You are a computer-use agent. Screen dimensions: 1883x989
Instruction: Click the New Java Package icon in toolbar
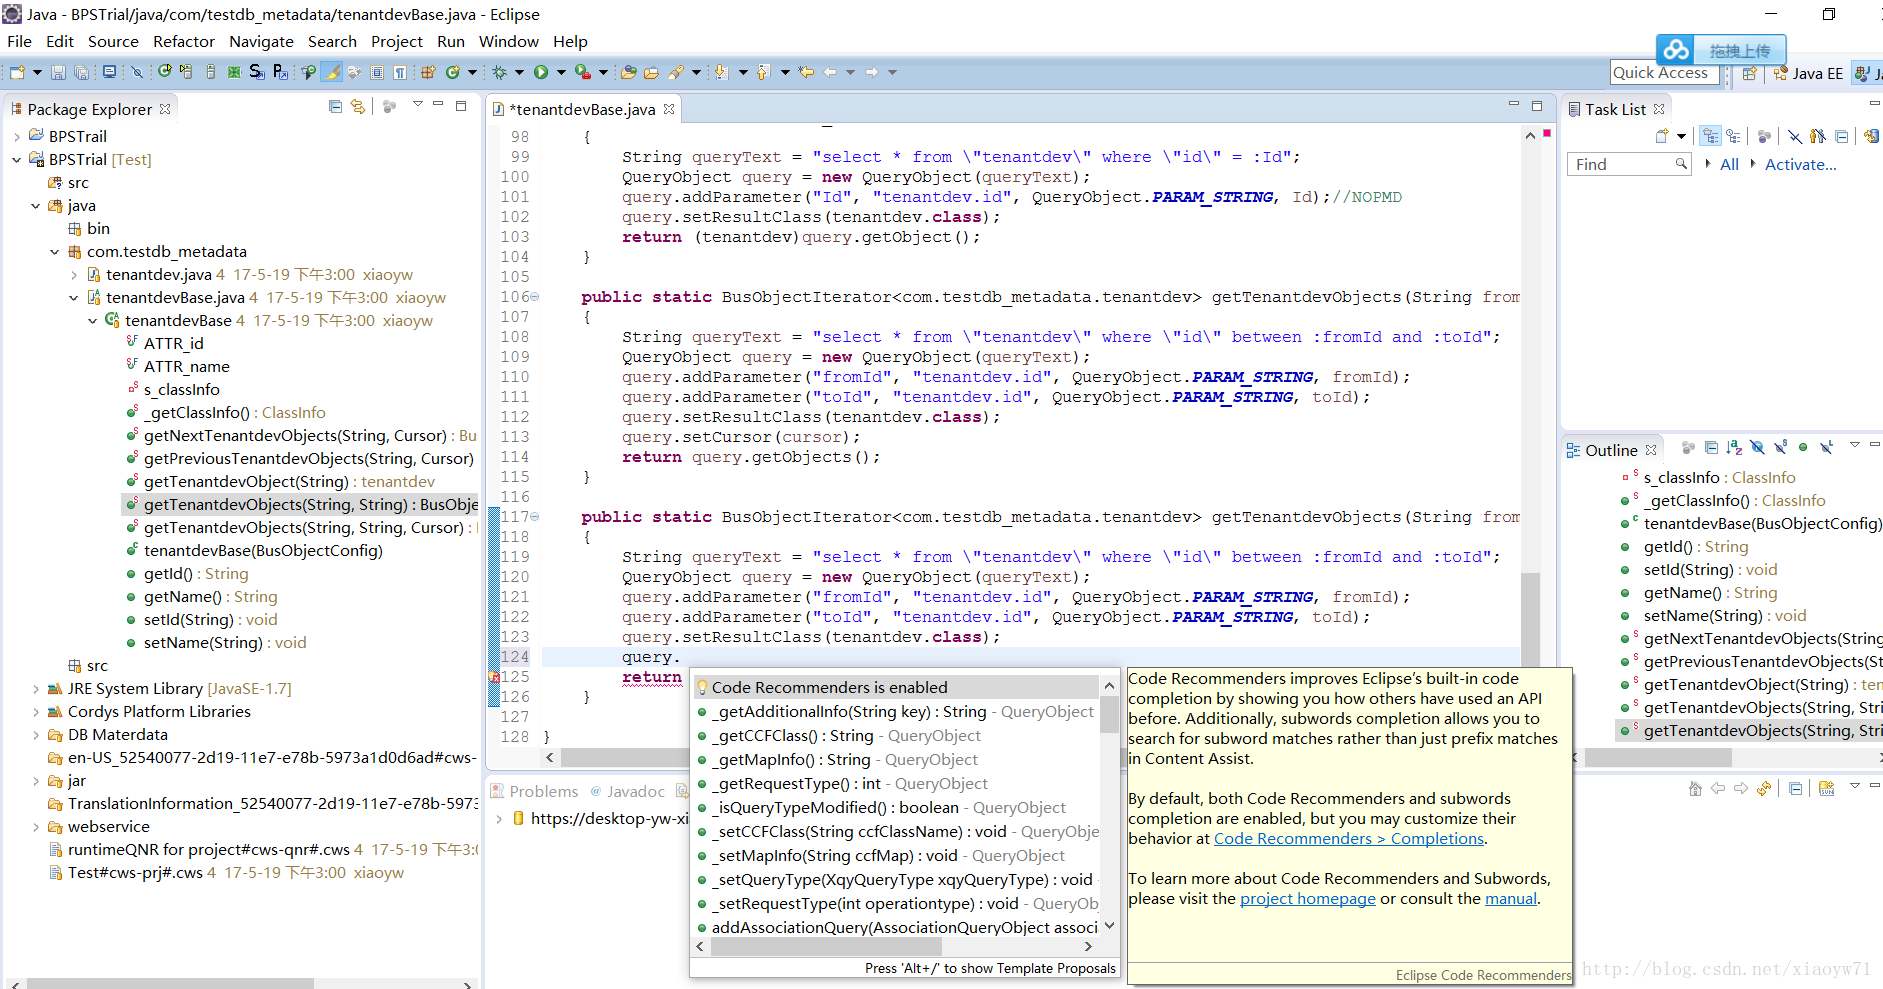pyautogui.click(x=427, y=72)
